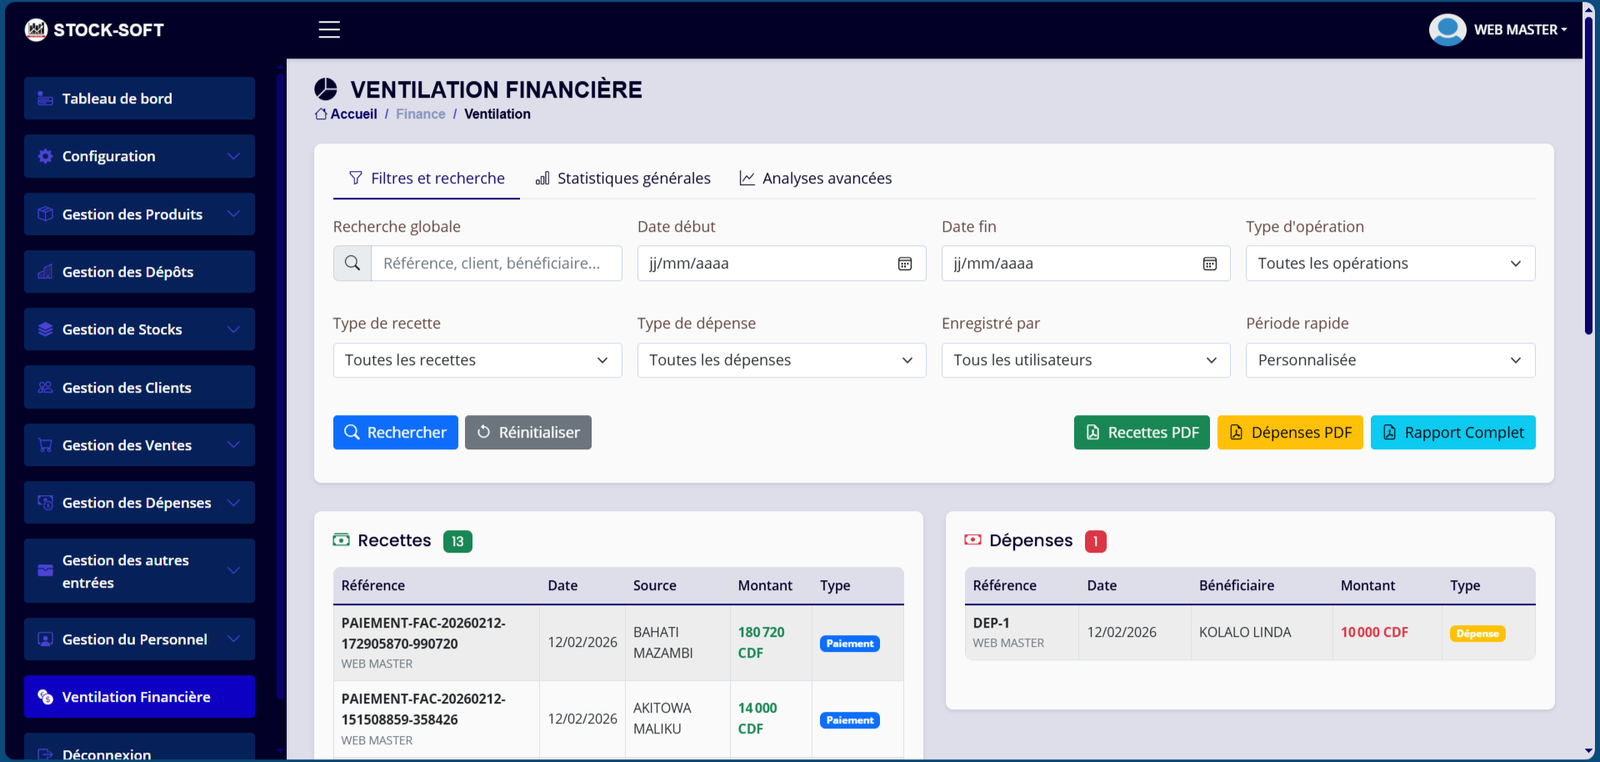
Task: Select the Enregistré par users dropdown
Action: pyautogui.click(x=1085, y=360)
